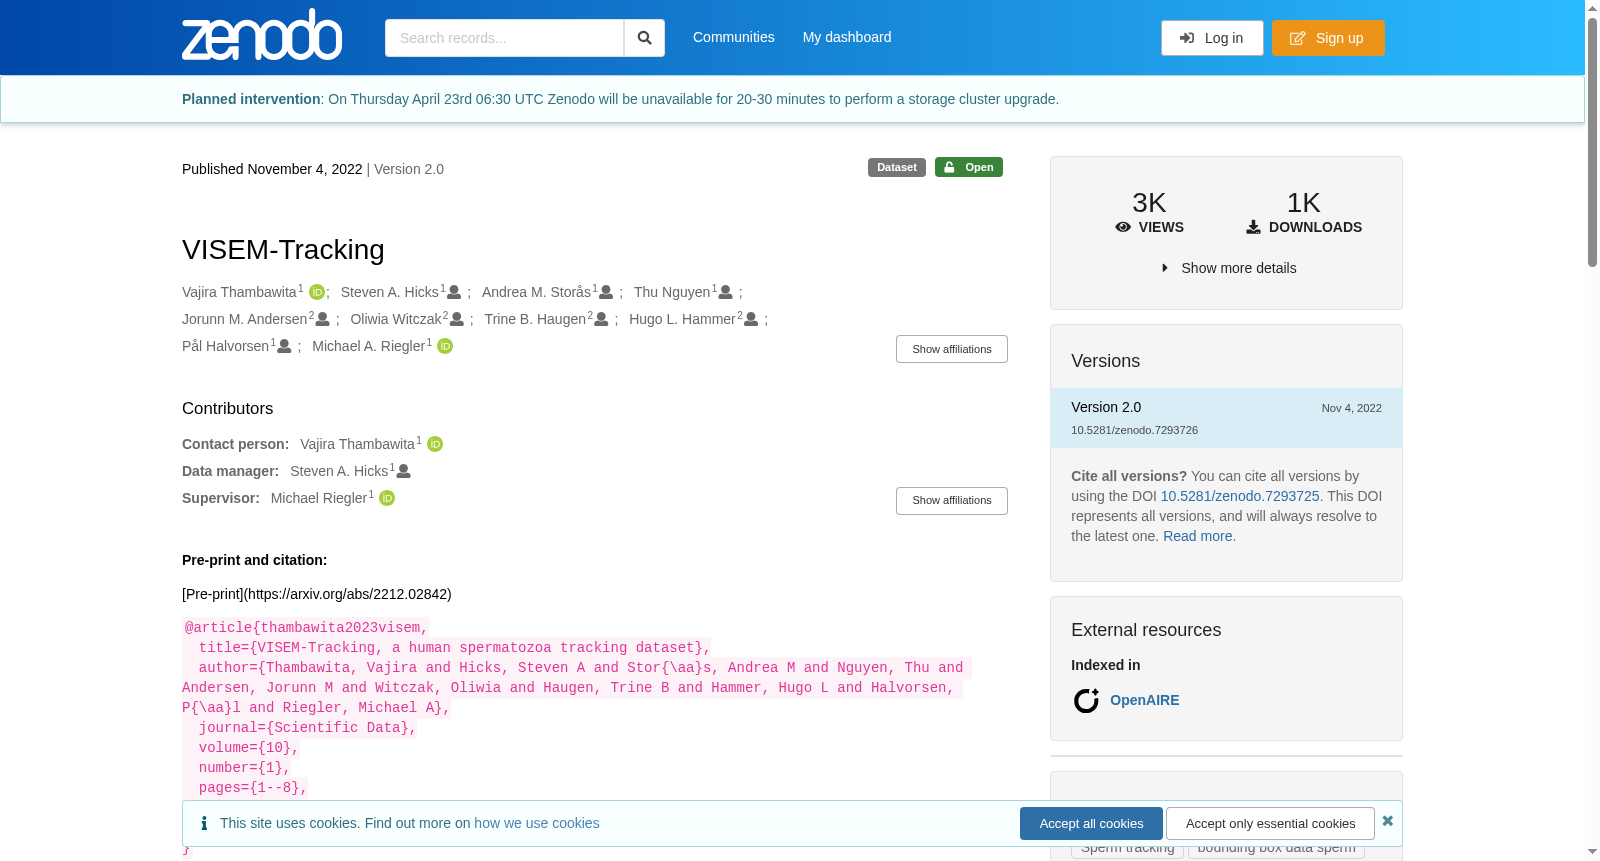Open the Read more link about versions
This screenshot has height=861, width=1600.
1198,536
